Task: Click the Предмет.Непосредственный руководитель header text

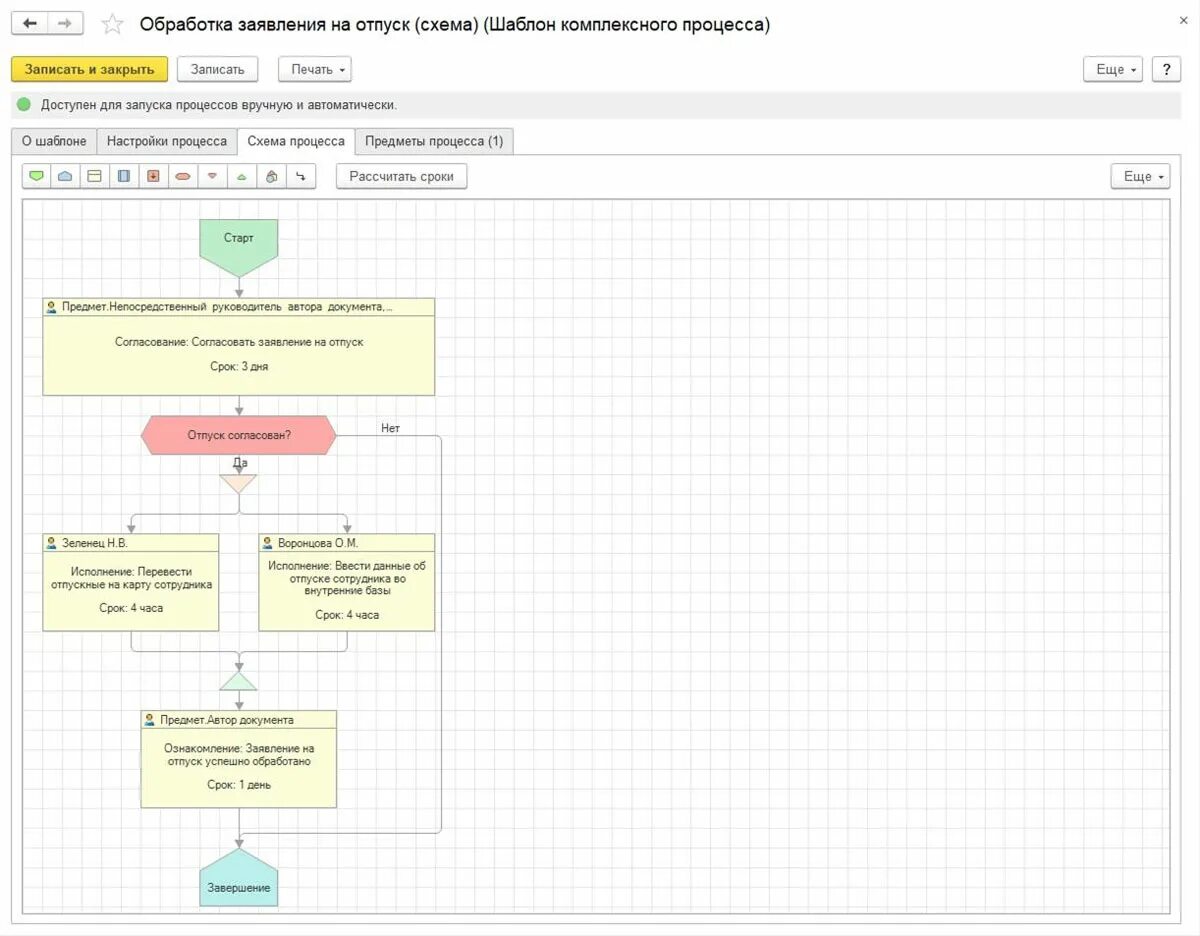Action: pos(227,307)
